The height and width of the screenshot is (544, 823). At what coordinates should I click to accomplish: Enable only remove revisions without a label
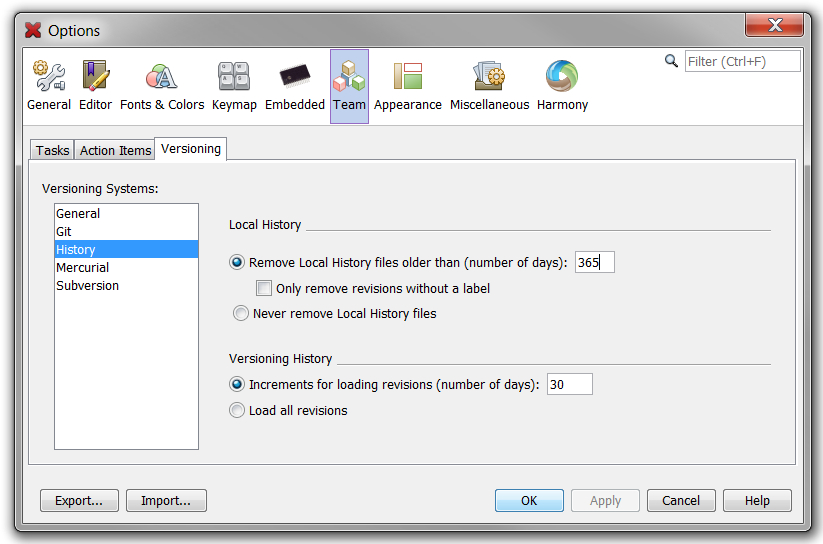[265, 289]
